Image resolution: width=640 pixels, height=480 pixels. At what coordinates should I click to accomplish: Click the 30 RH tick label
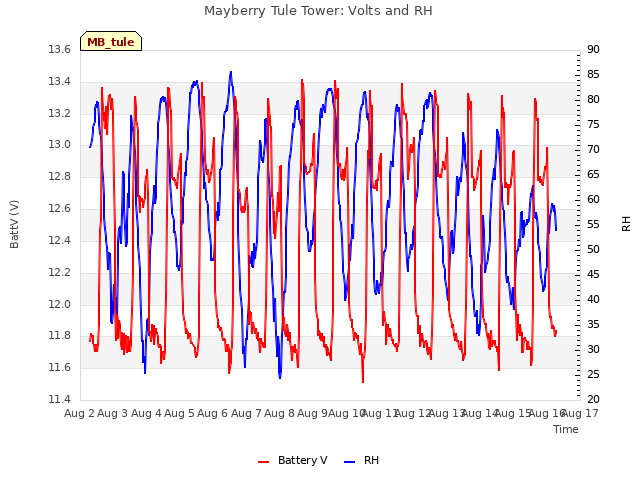(593, 349)
